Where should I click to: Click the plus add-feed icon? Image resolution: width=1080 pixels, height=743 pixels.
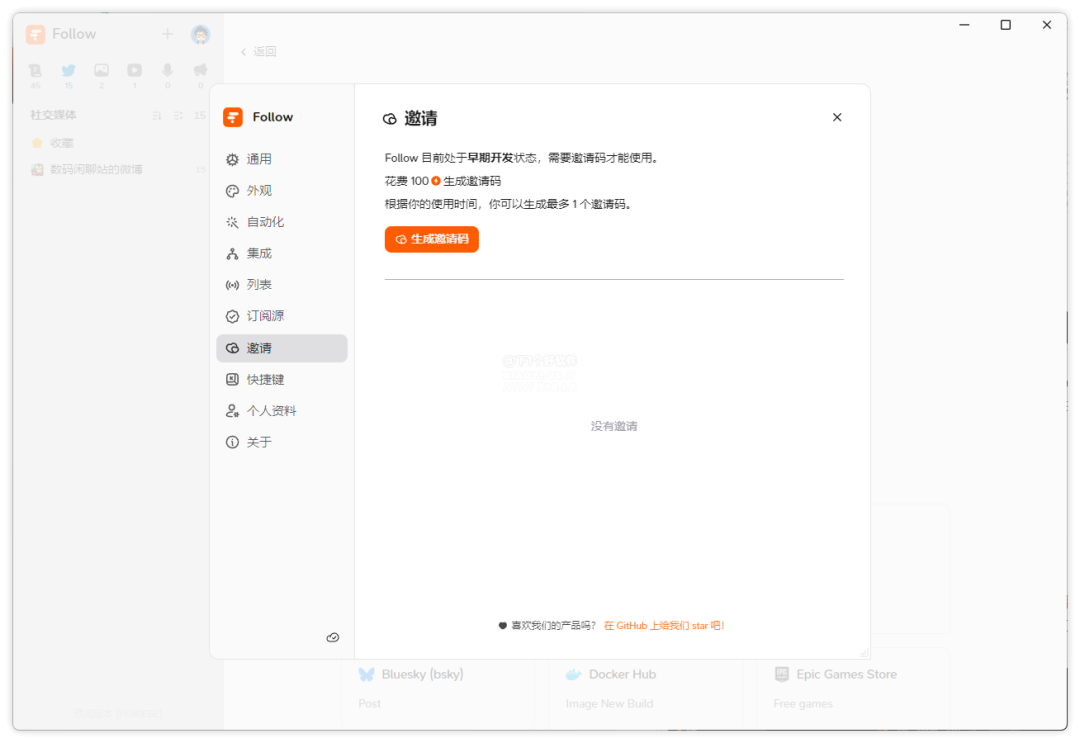(x=167, y=34)
